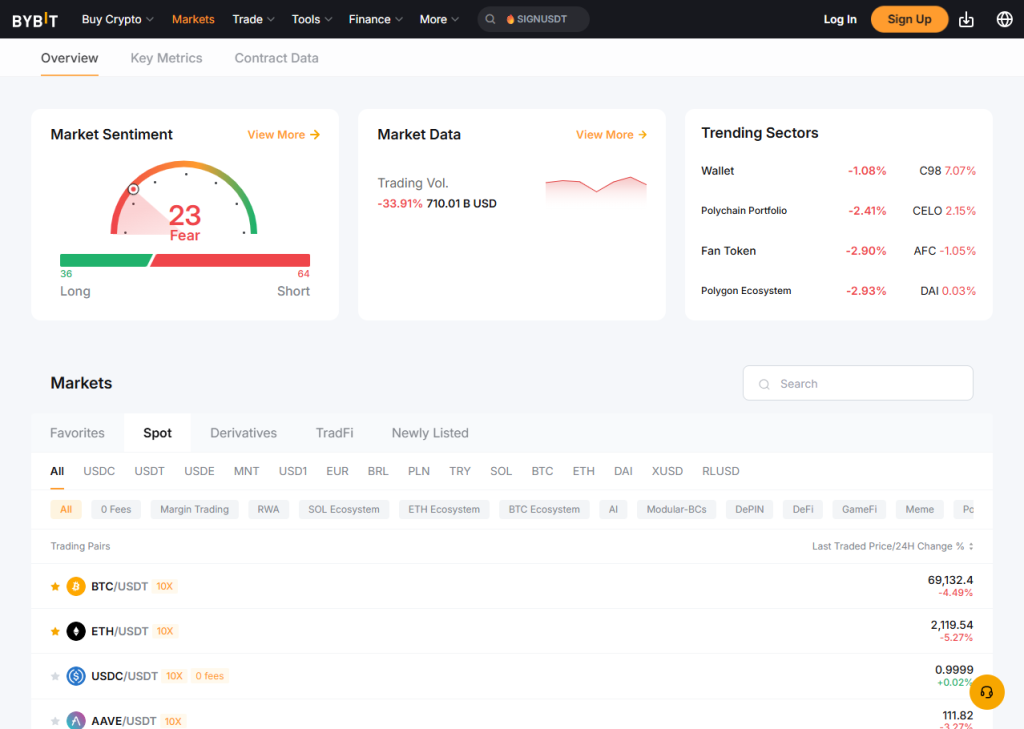
Task: Click the USDC coin icon
Action: pyautogui.click(x=76, y=676)
